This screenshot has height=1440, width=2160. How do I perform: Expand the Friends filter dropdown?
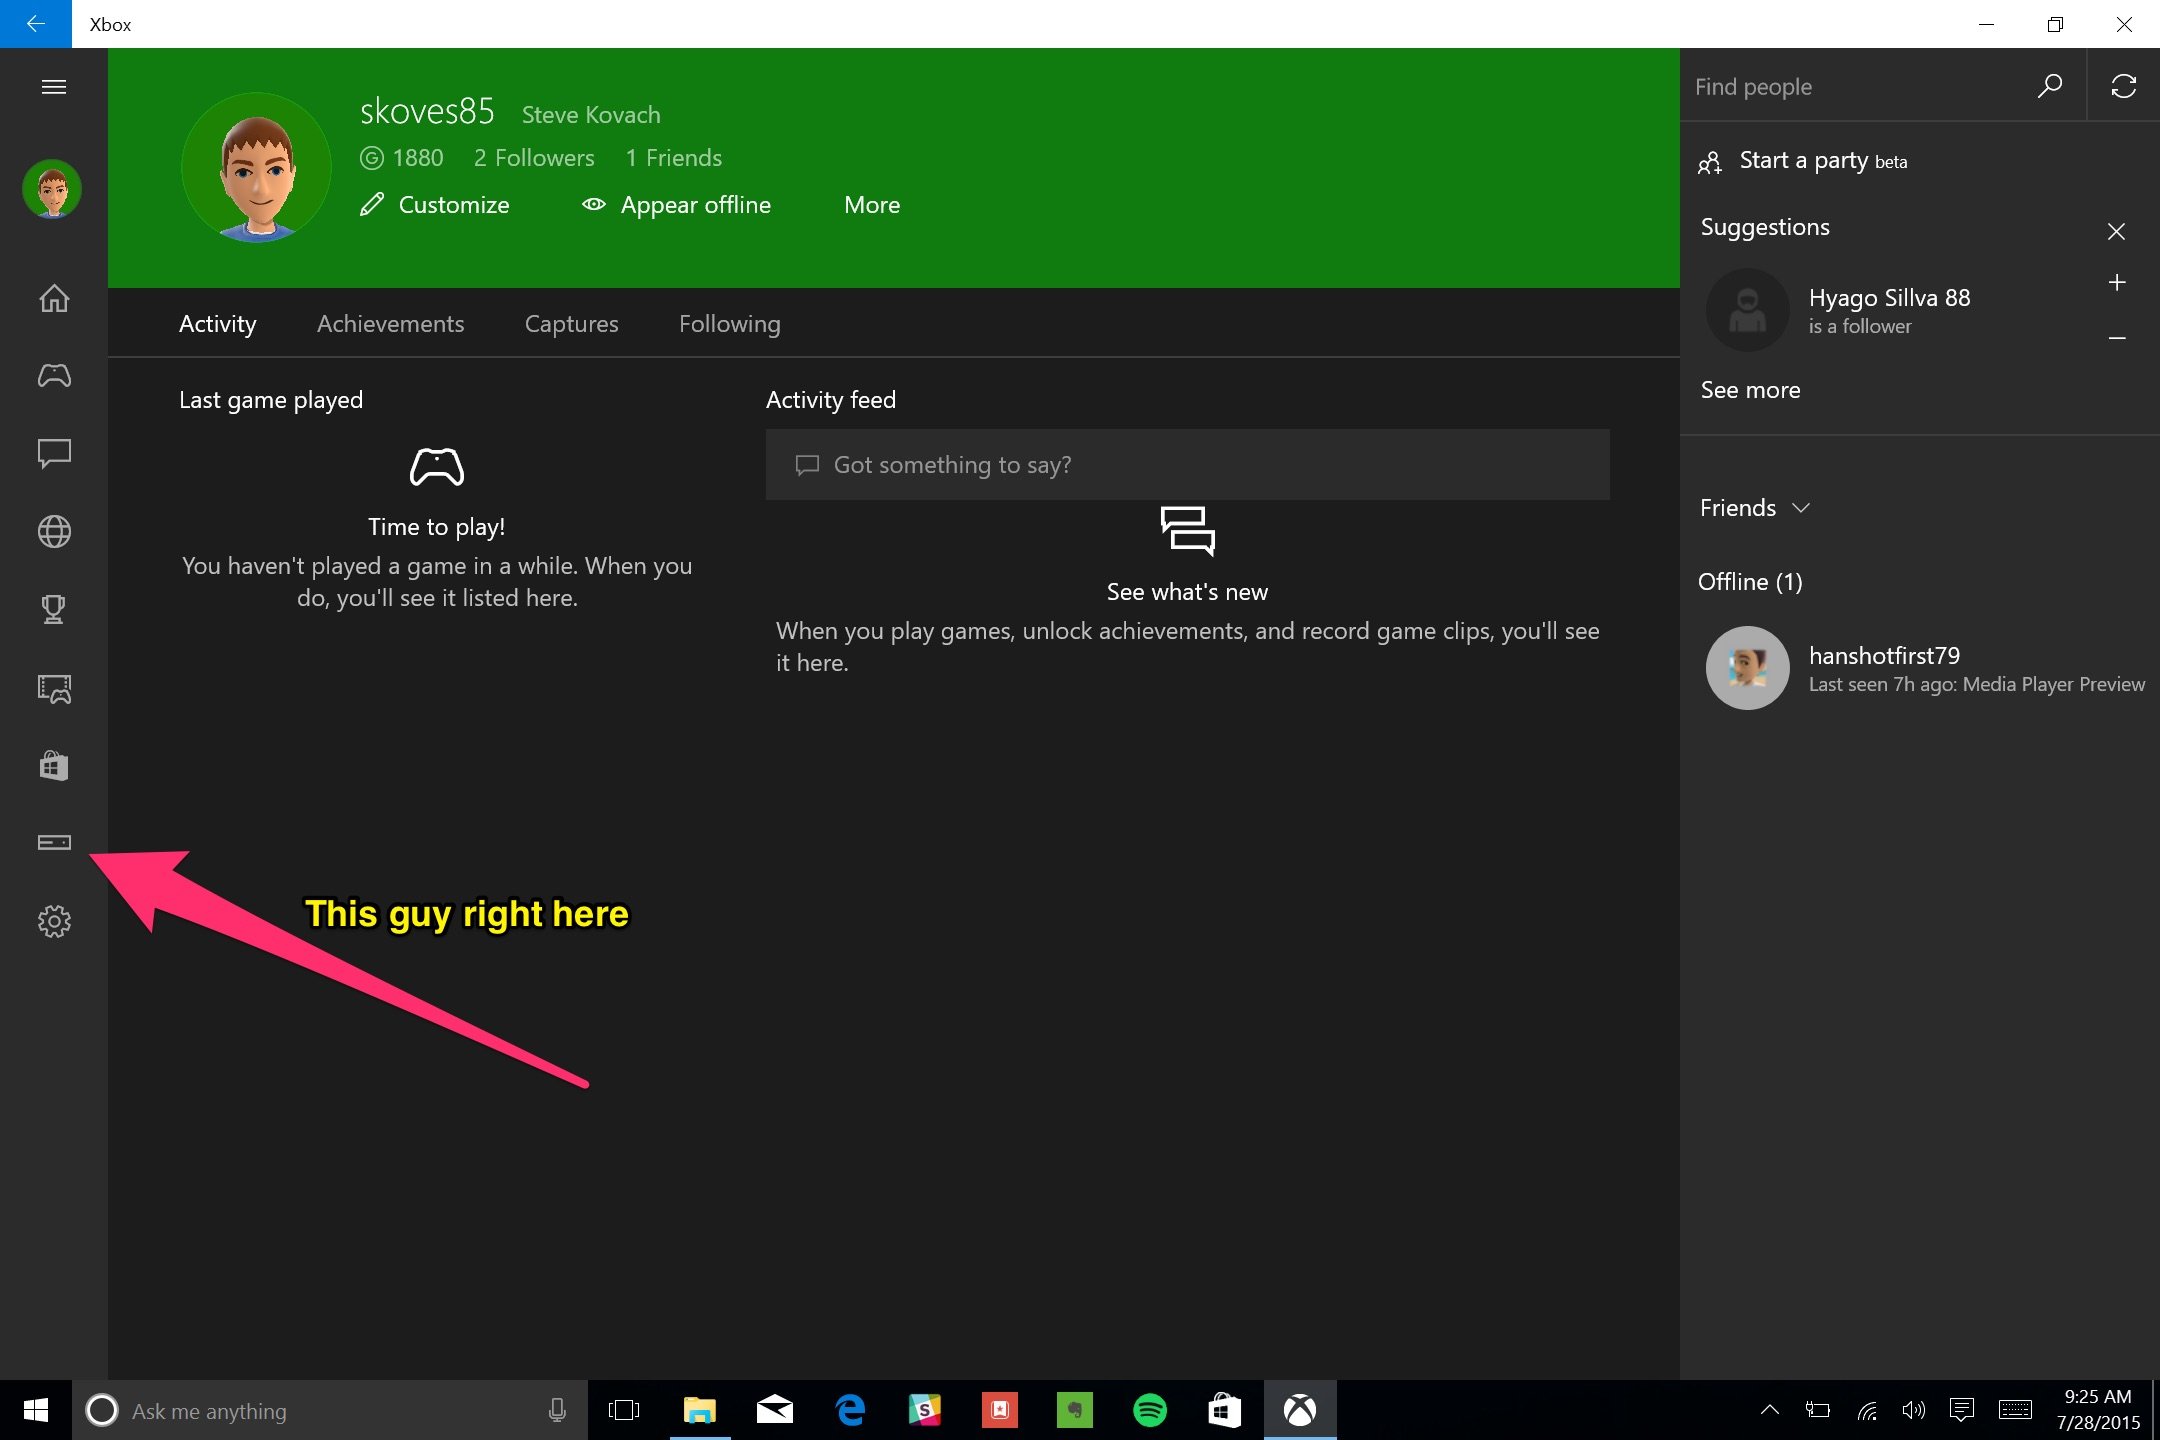pyautogui.click(x=1755, y=508)
